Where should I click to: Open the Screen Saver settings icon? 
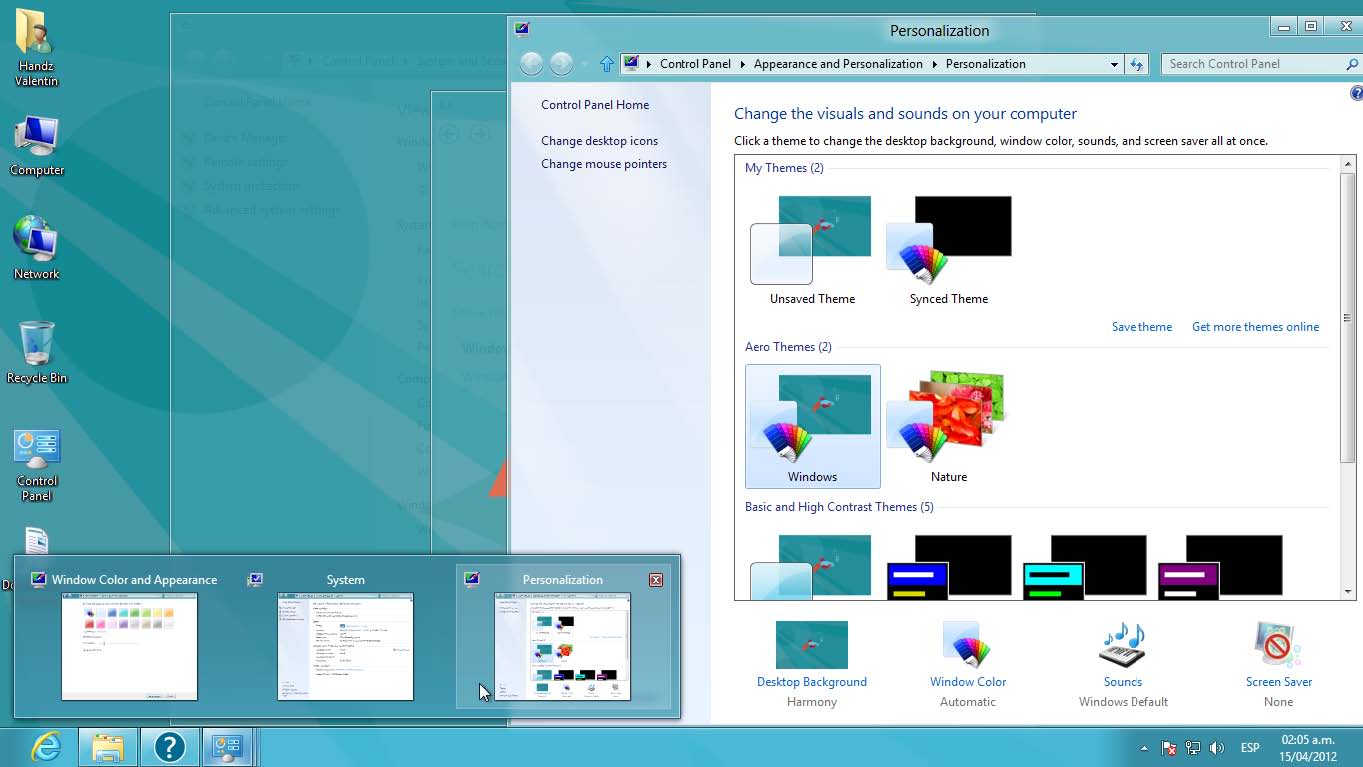tap(1278, 645)
